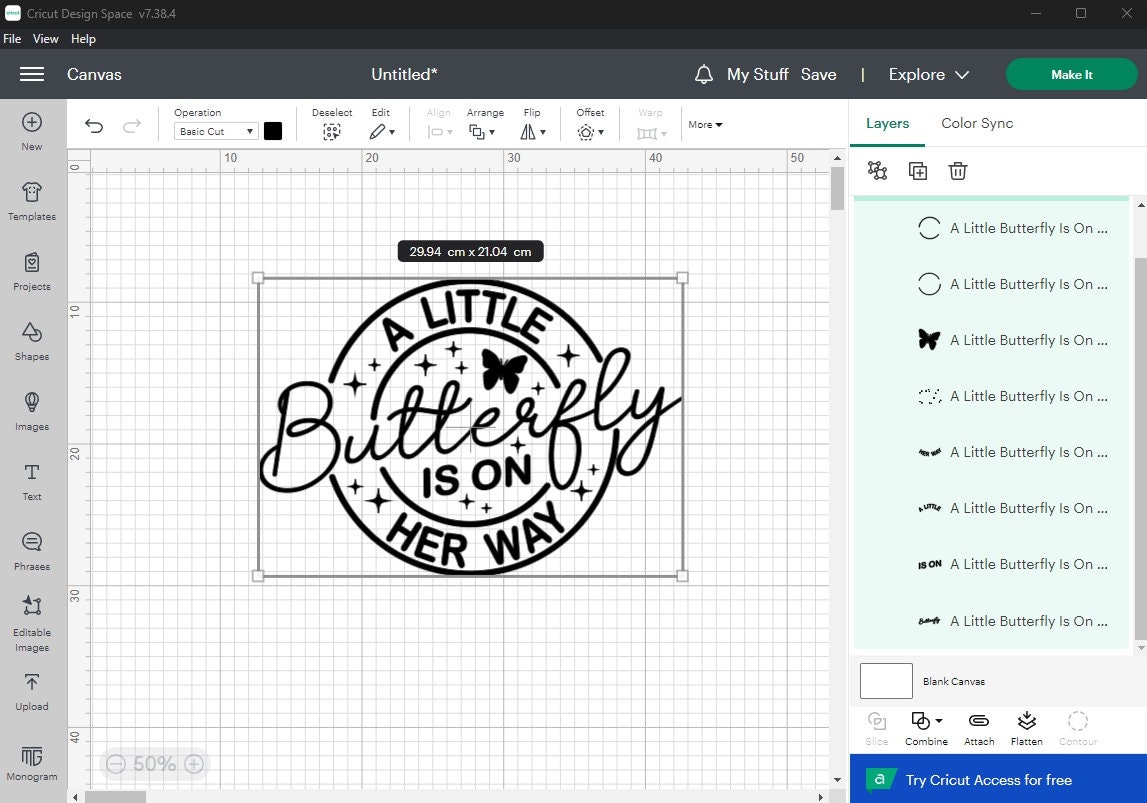Open the hamburger main menu

click(x=31, y=74)
